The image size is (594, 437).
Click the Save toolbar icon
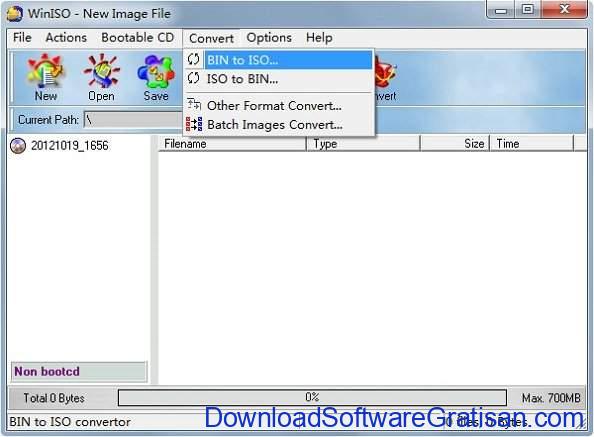tap(156, 78)
